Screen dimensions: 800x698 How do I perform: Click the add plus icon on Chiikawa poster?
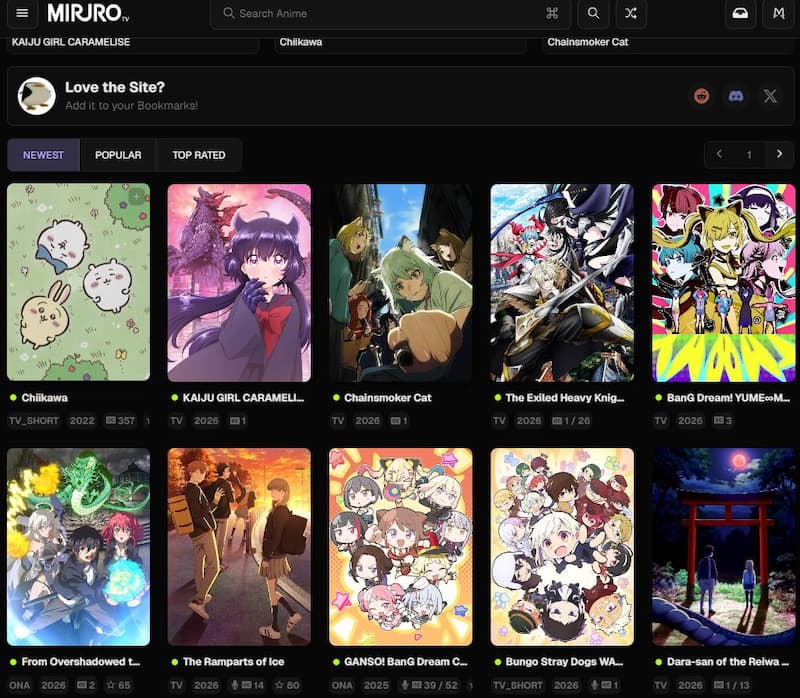click(136, 196)
